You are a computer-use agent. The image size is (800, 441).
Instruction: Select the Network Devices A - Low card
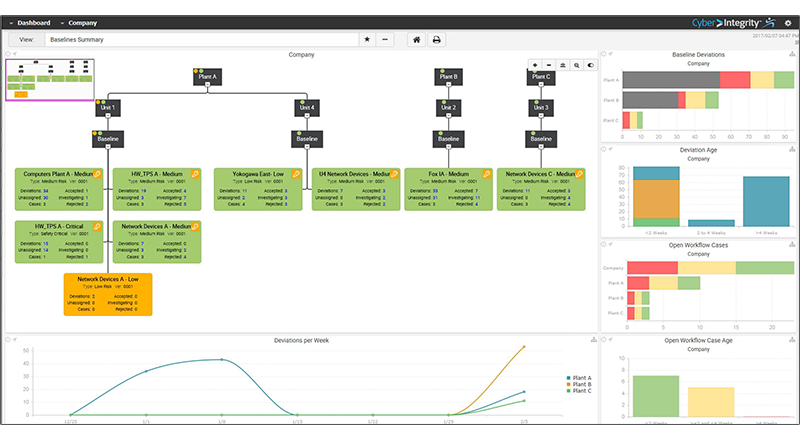108,294
